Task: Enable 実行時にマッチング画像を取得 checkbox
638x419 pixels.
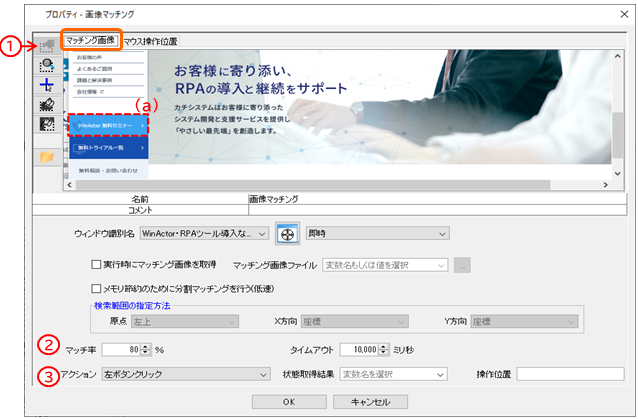Action: pos(96,265)
